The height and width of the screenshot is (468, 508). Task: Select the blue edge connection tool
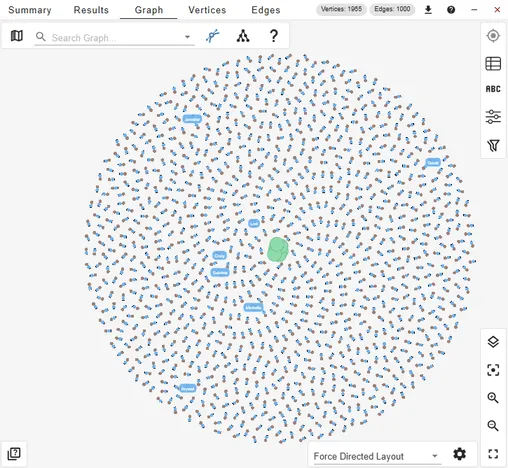pos(213,36)
